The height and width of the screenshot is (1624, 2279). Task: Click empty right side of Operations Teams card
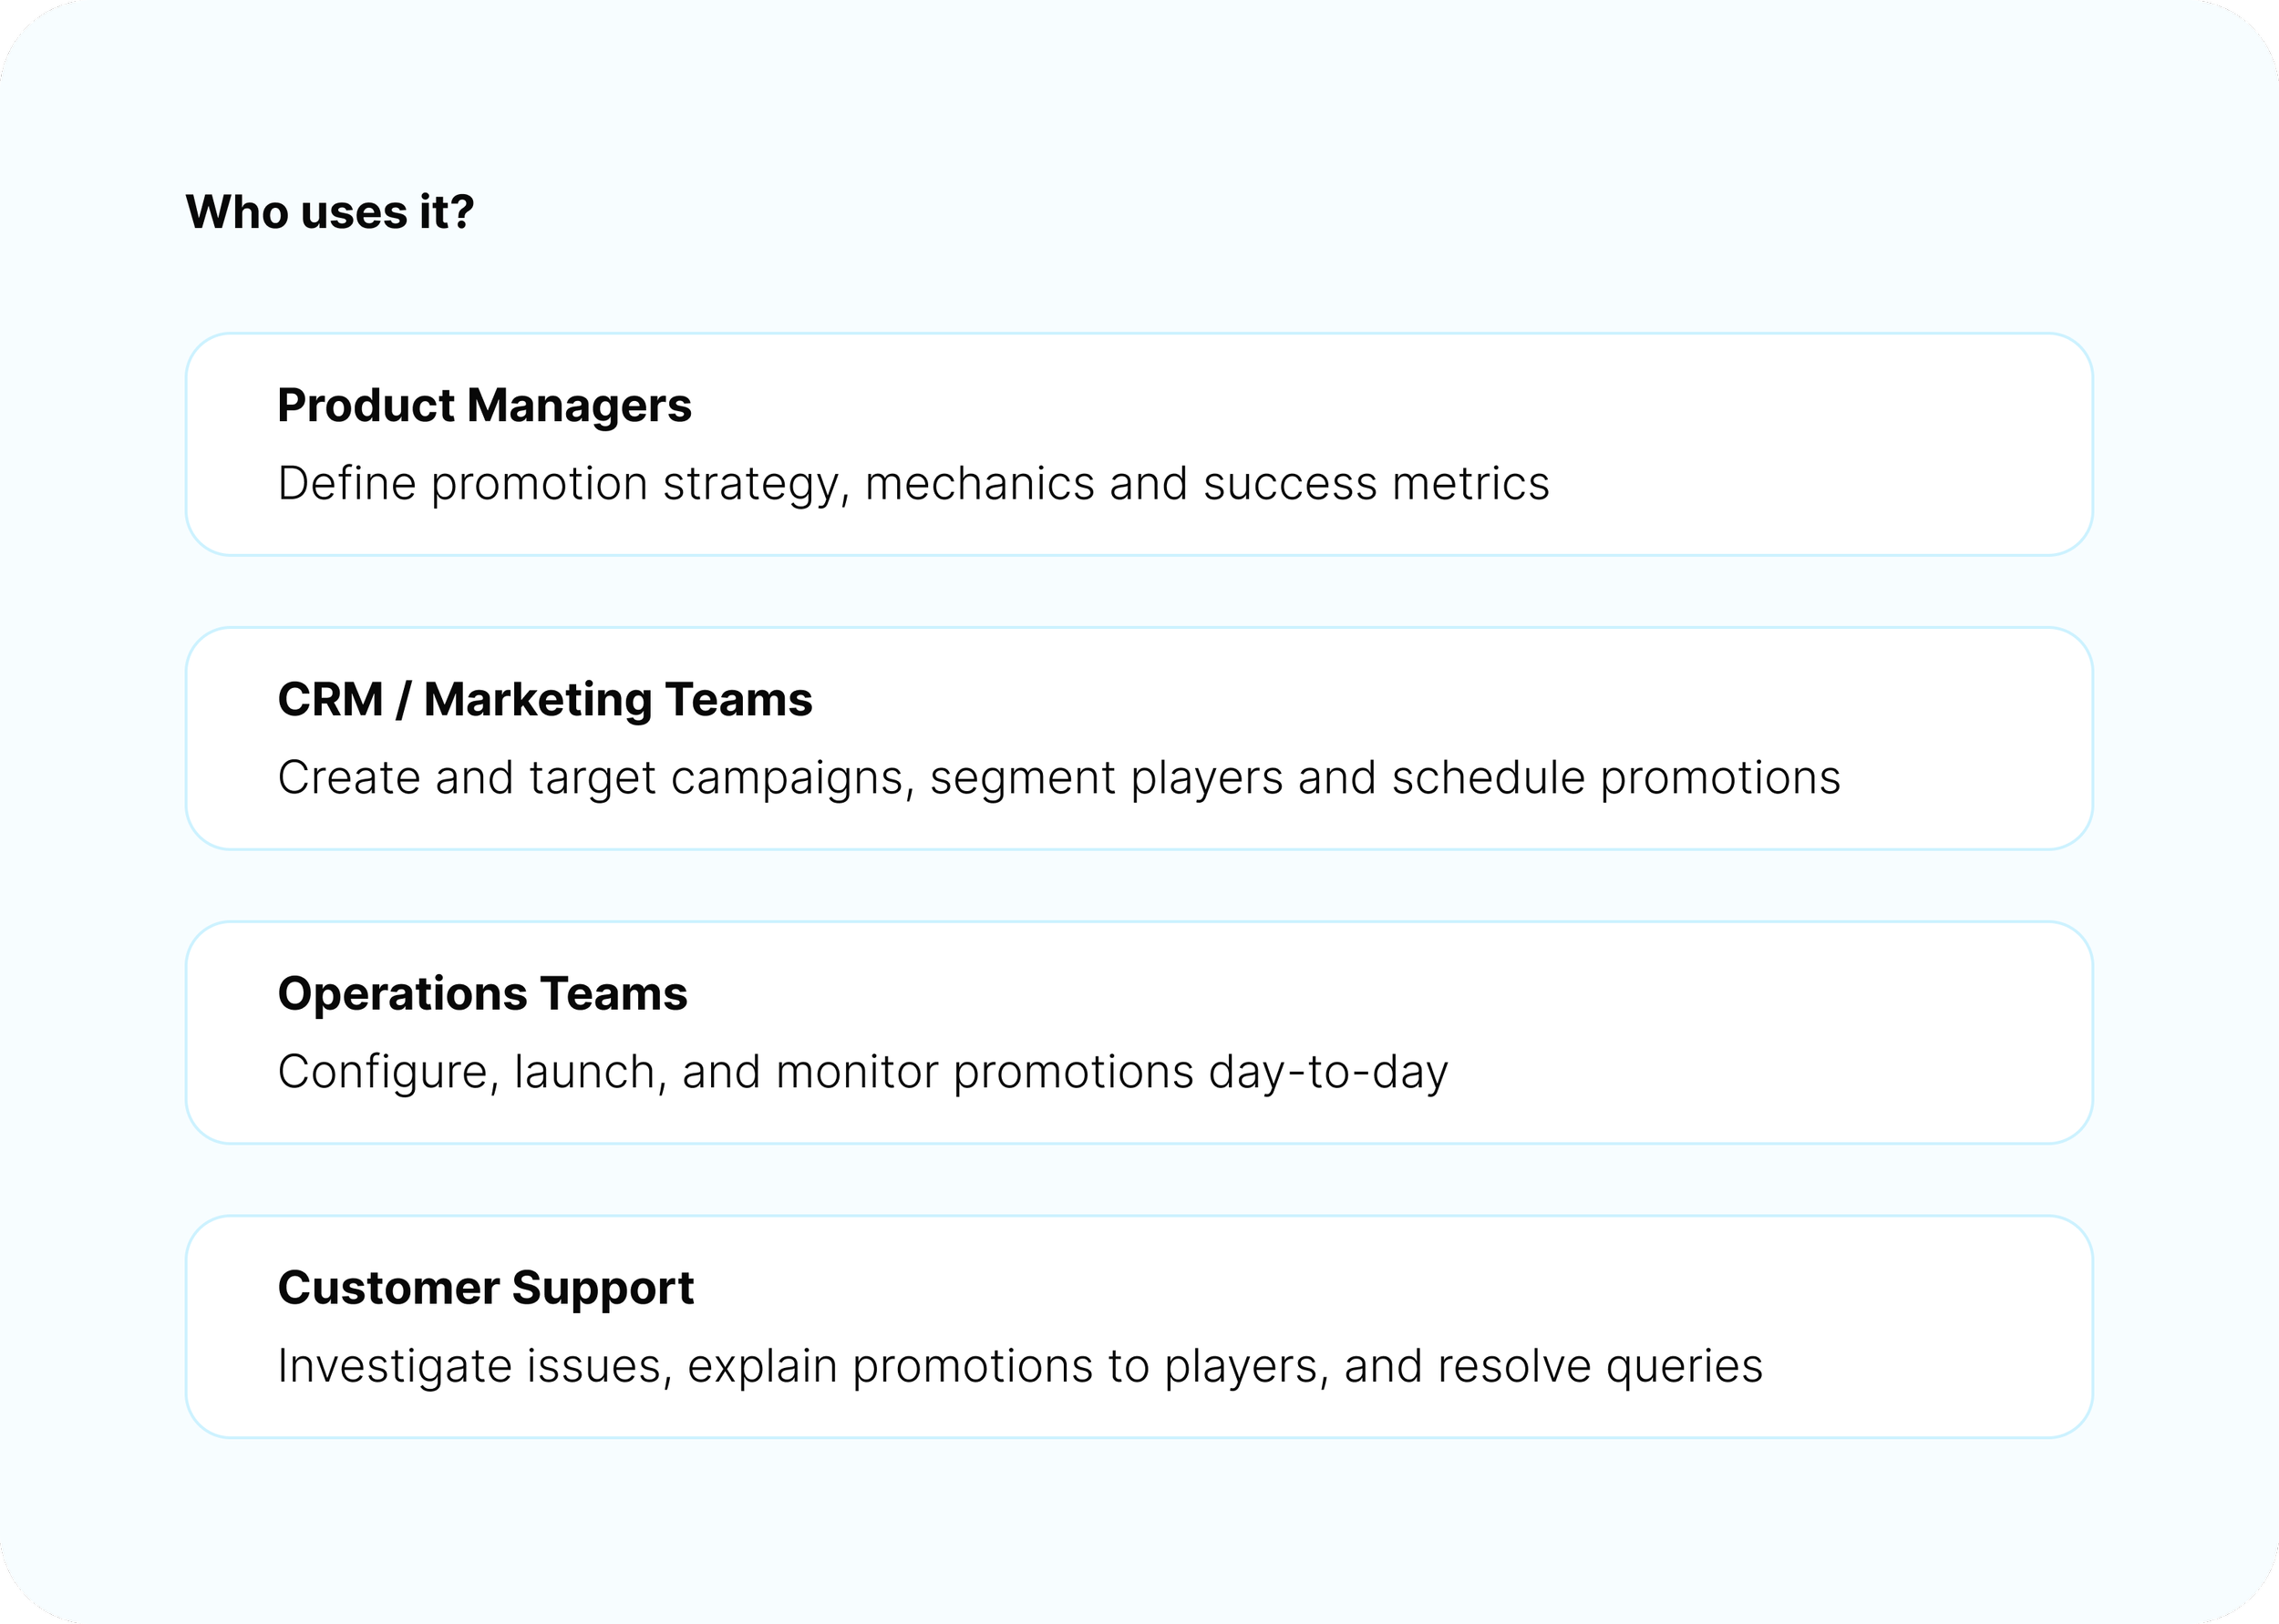coord(1850,1030)
